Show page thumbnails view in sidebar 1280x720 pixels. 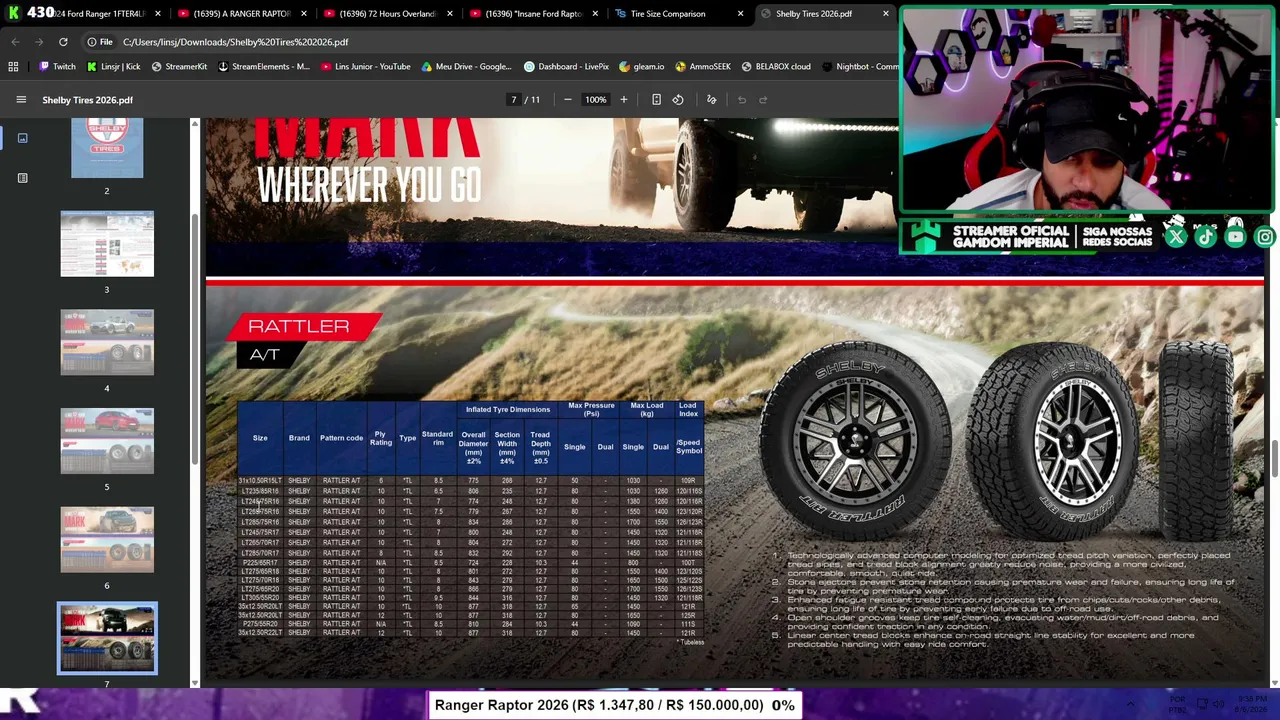point(22,138)
